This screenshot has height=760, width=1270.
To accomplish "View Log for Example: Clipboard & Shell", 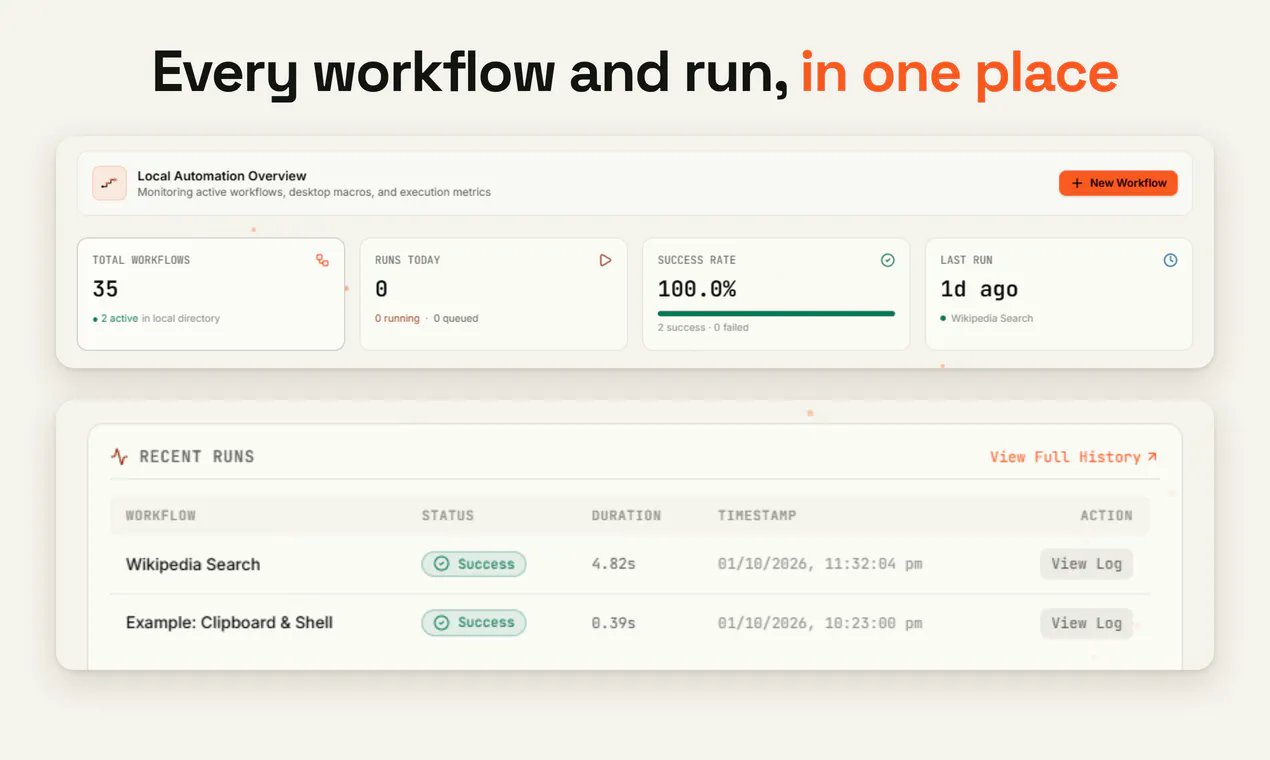I will [x=1086, y=623].
